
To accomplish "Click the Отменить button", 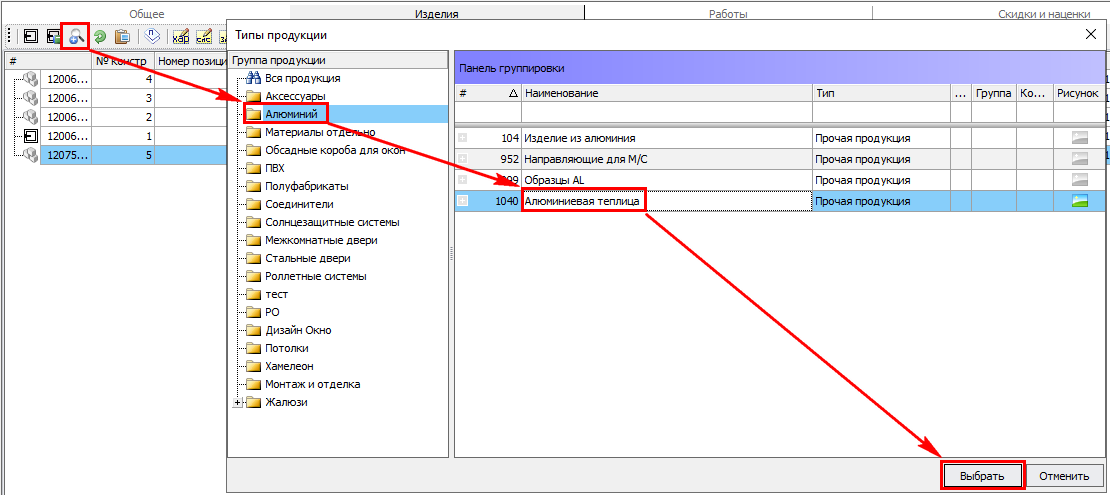I will pos(1063,476).
